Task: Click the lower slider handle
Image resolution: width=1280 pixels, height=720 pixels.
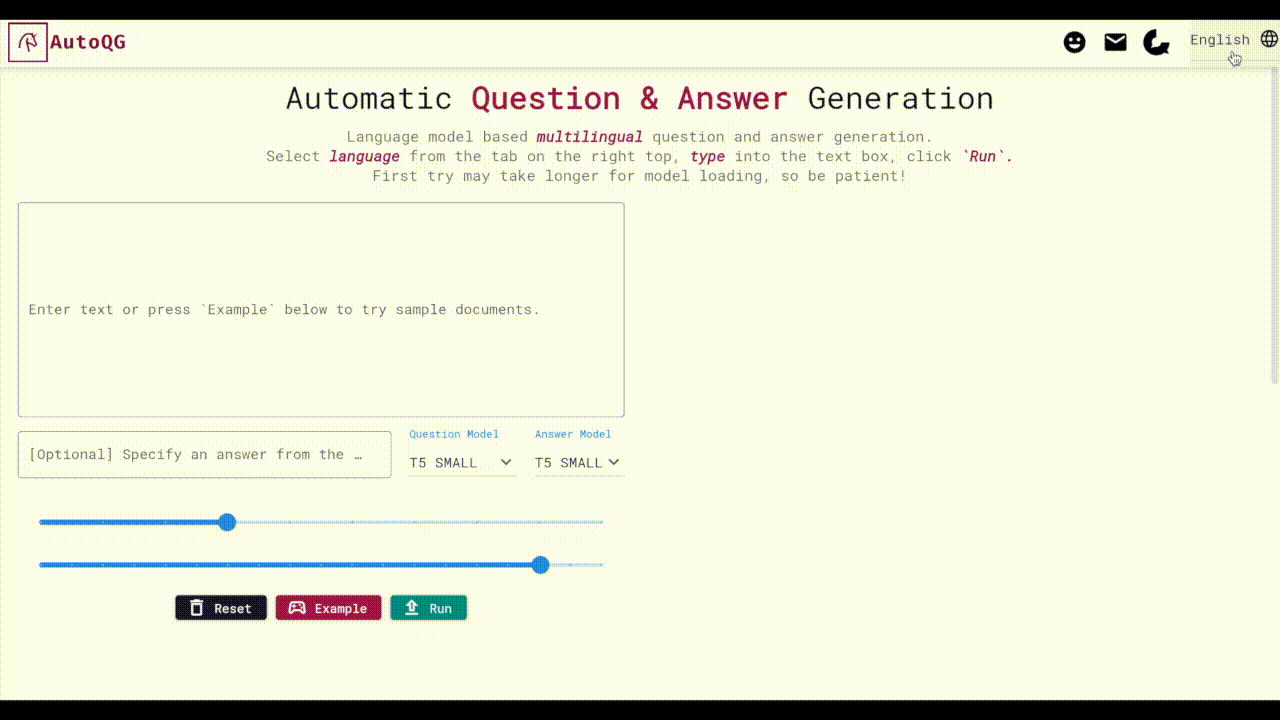Action: 541,565
